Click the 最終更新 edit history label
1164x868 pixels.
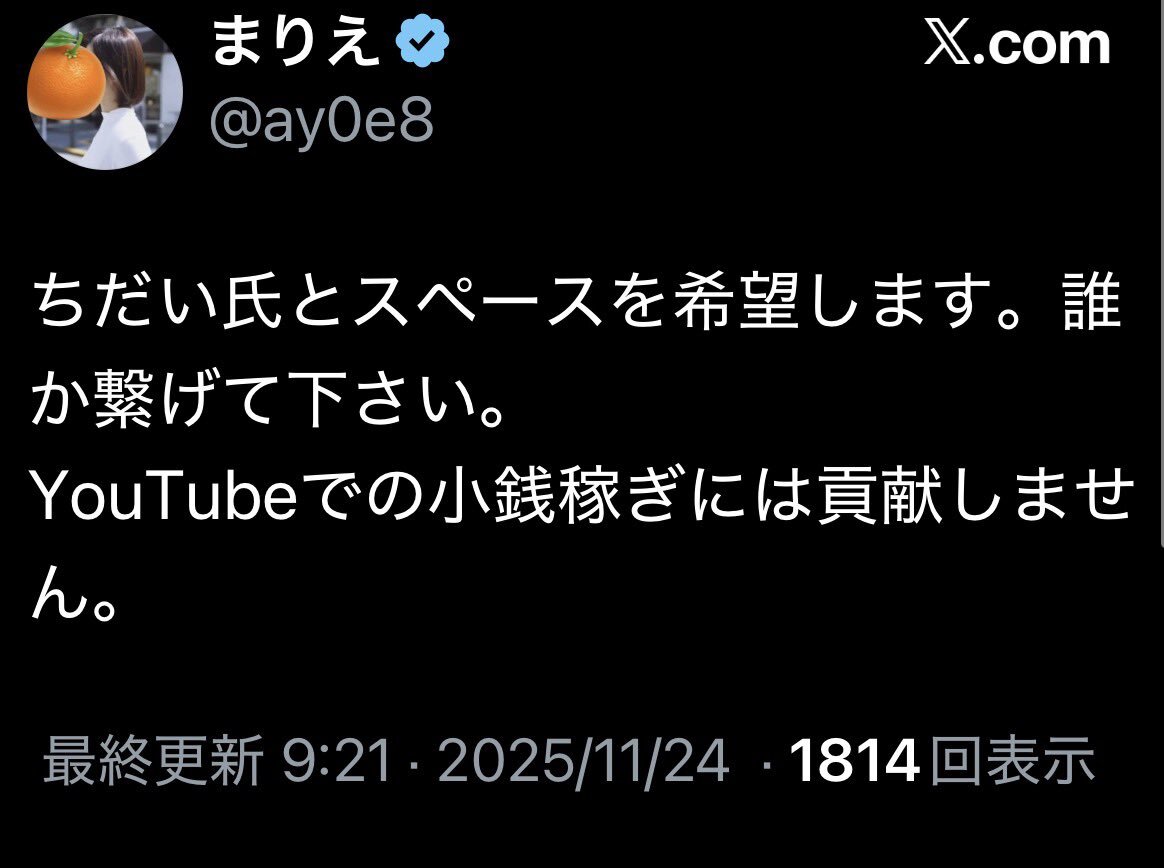[153, 760]
